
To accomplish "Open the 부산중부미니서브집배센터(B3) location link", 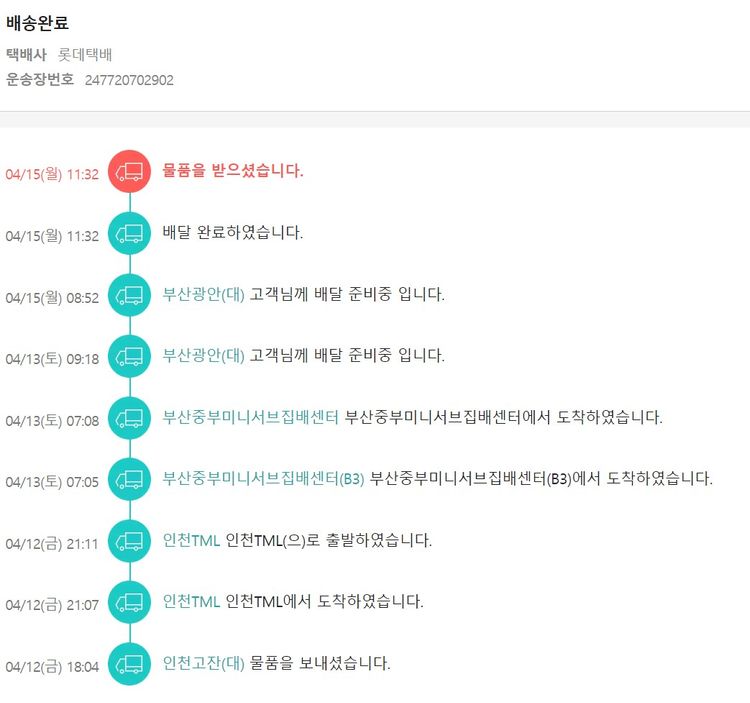I will [263, 479].
